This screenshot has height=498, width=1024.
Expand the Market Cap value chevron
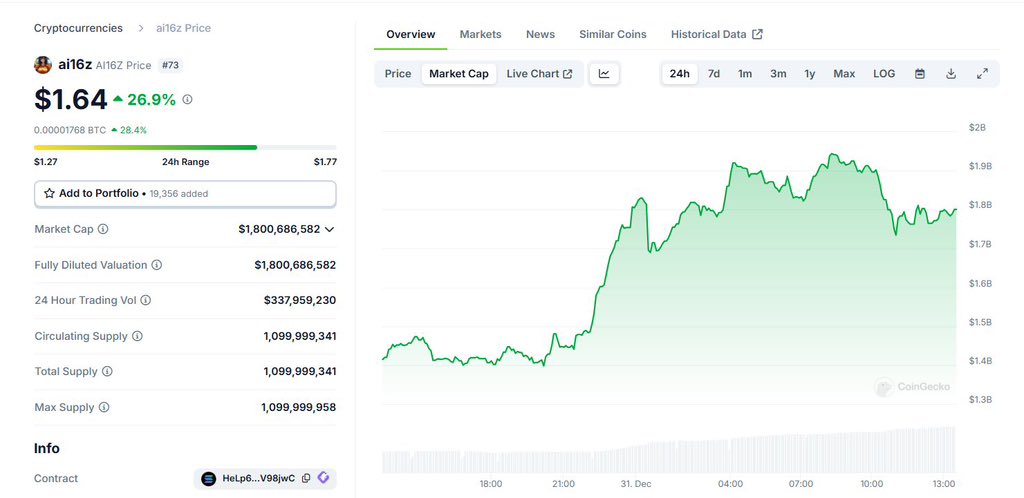pyautogui.click(x=329, y=229)
